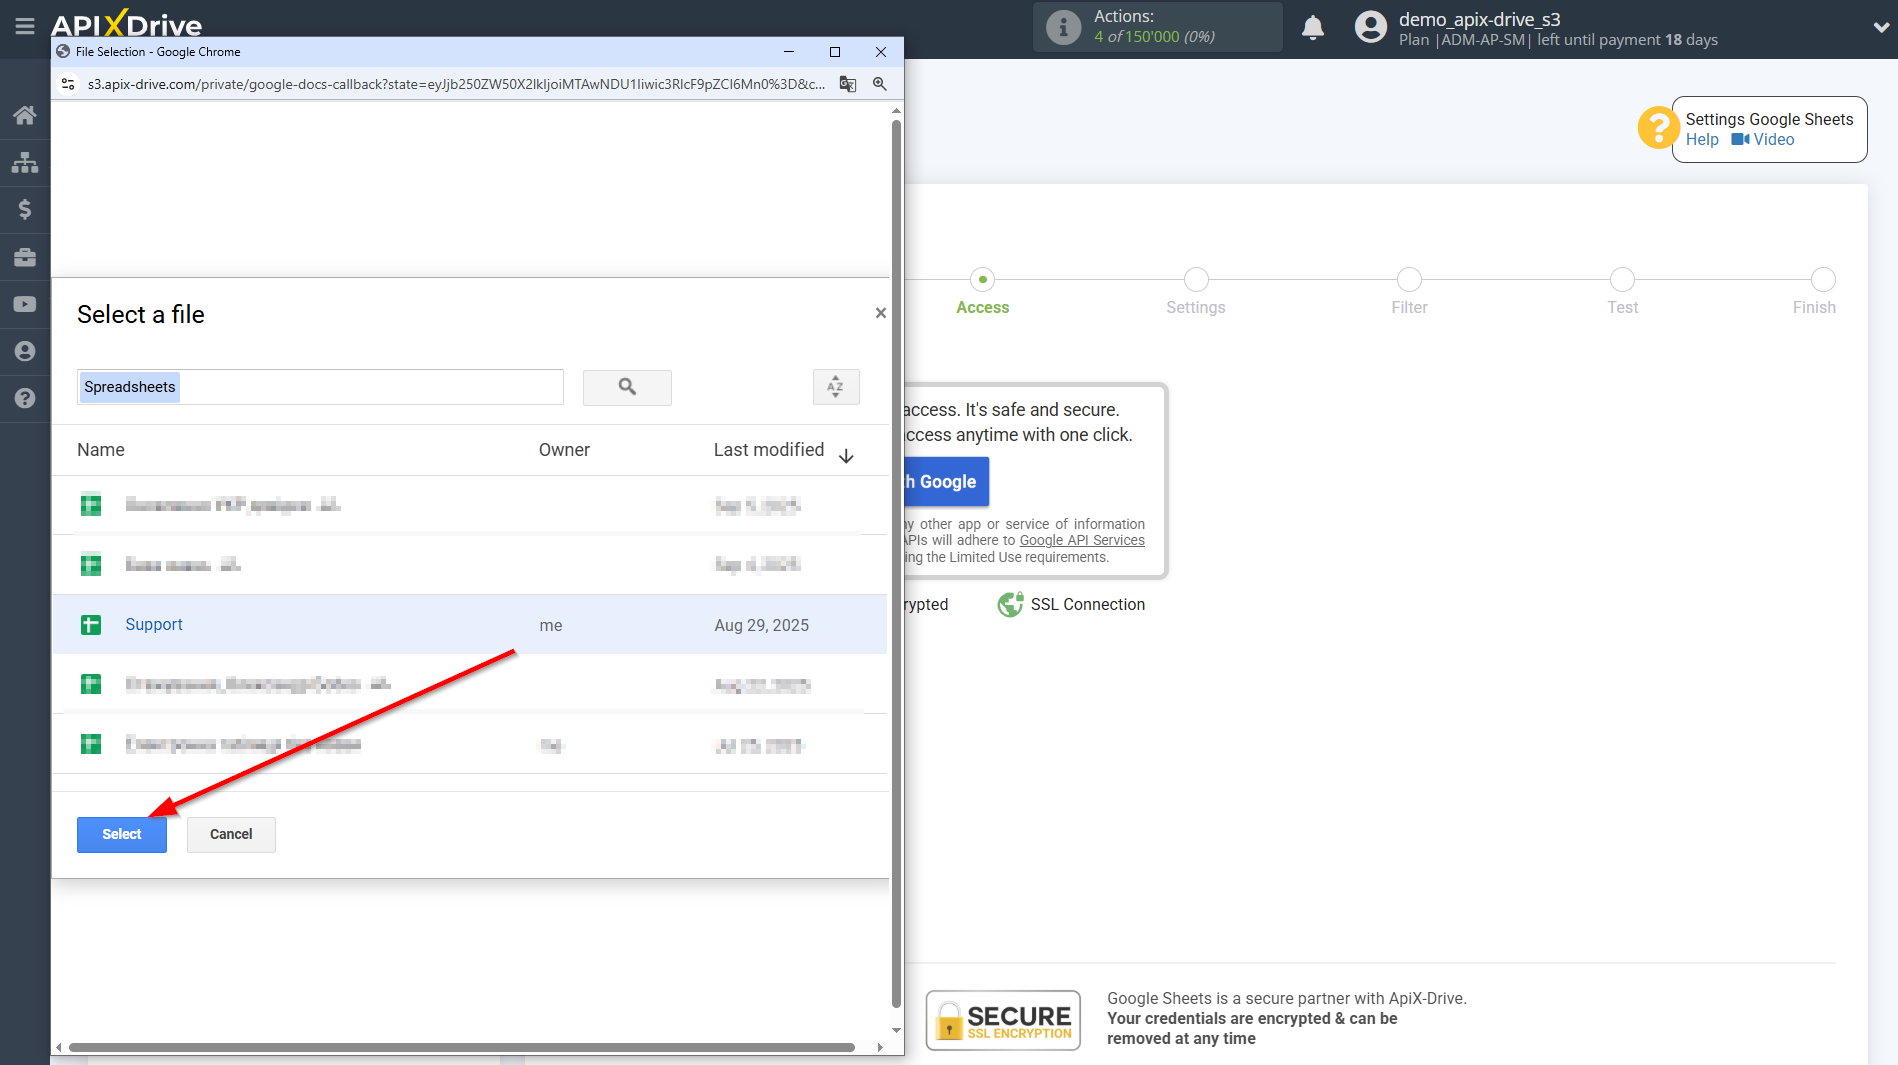This screenshot has width=1898, height=1065.
Task: Open the connections sitemap icon in sidebar
Action: point(25,162)
